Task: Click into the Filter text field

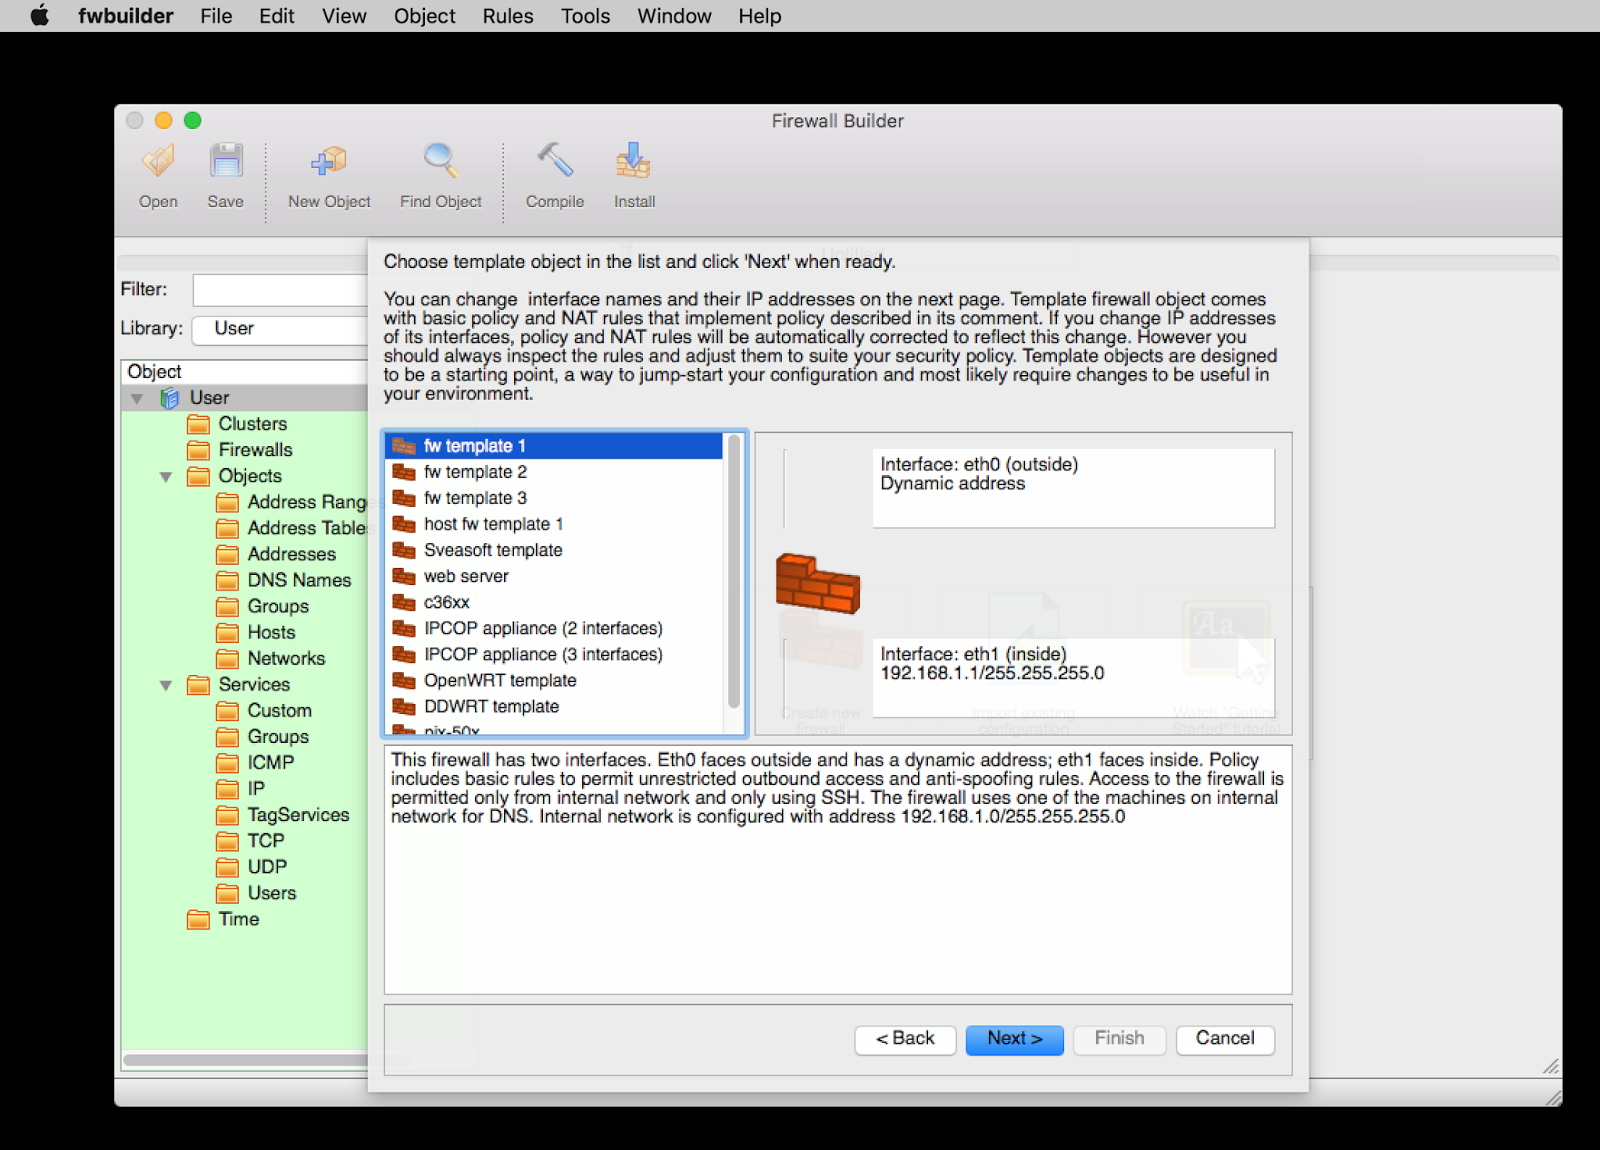Action: [280, 290]
